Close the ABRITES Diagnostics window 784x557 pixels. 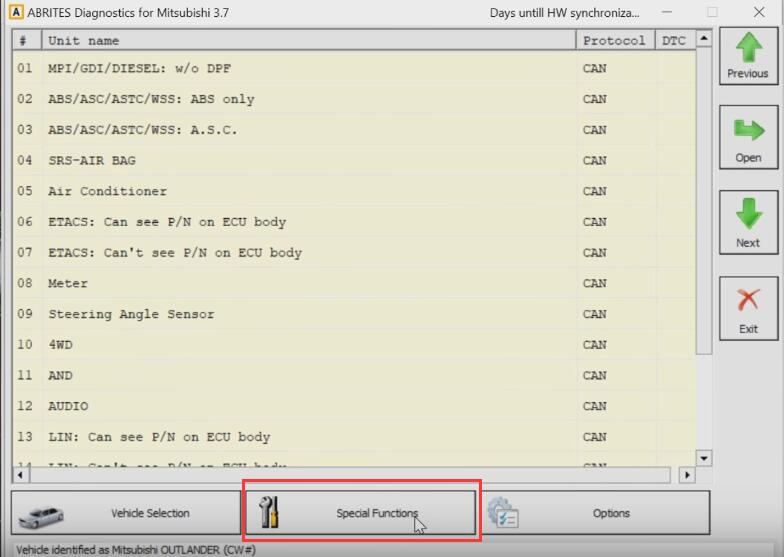759,12
